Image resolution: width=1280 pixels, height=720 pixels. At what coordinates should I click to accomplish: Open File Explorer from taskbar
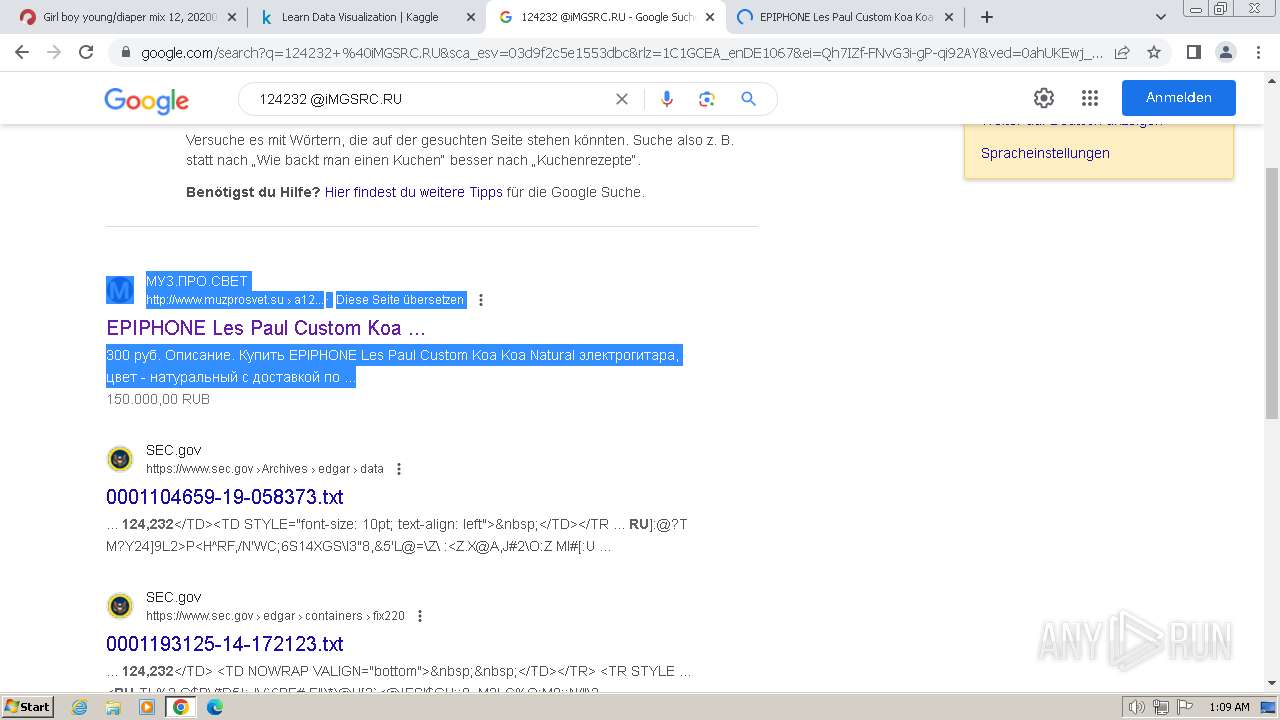pyautogui.click(x=113, y=707)
